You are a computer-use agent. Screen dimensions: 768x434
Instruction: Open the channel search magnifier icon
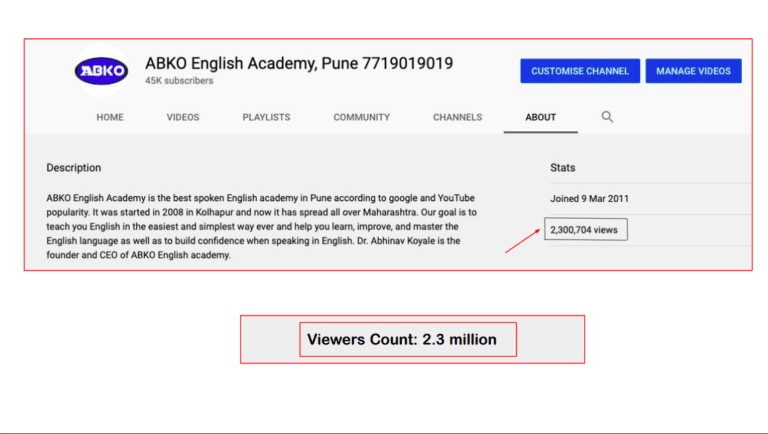click(x=607, y=117)
